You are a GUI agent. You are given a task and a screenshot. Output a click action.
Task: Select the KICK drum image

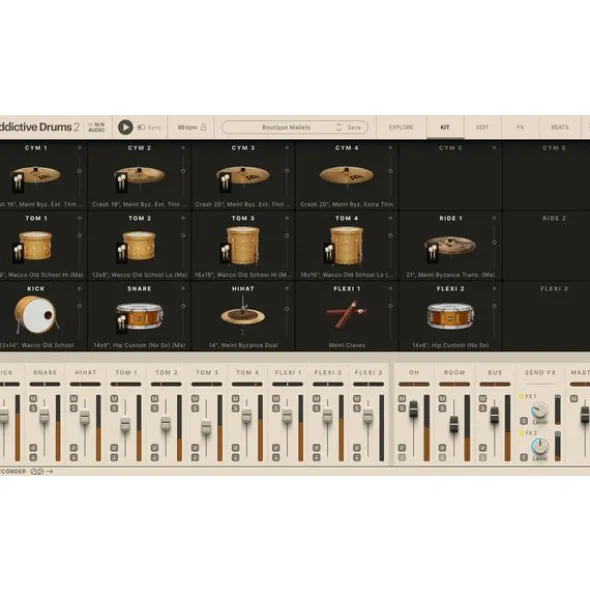[x=36, y=315]
